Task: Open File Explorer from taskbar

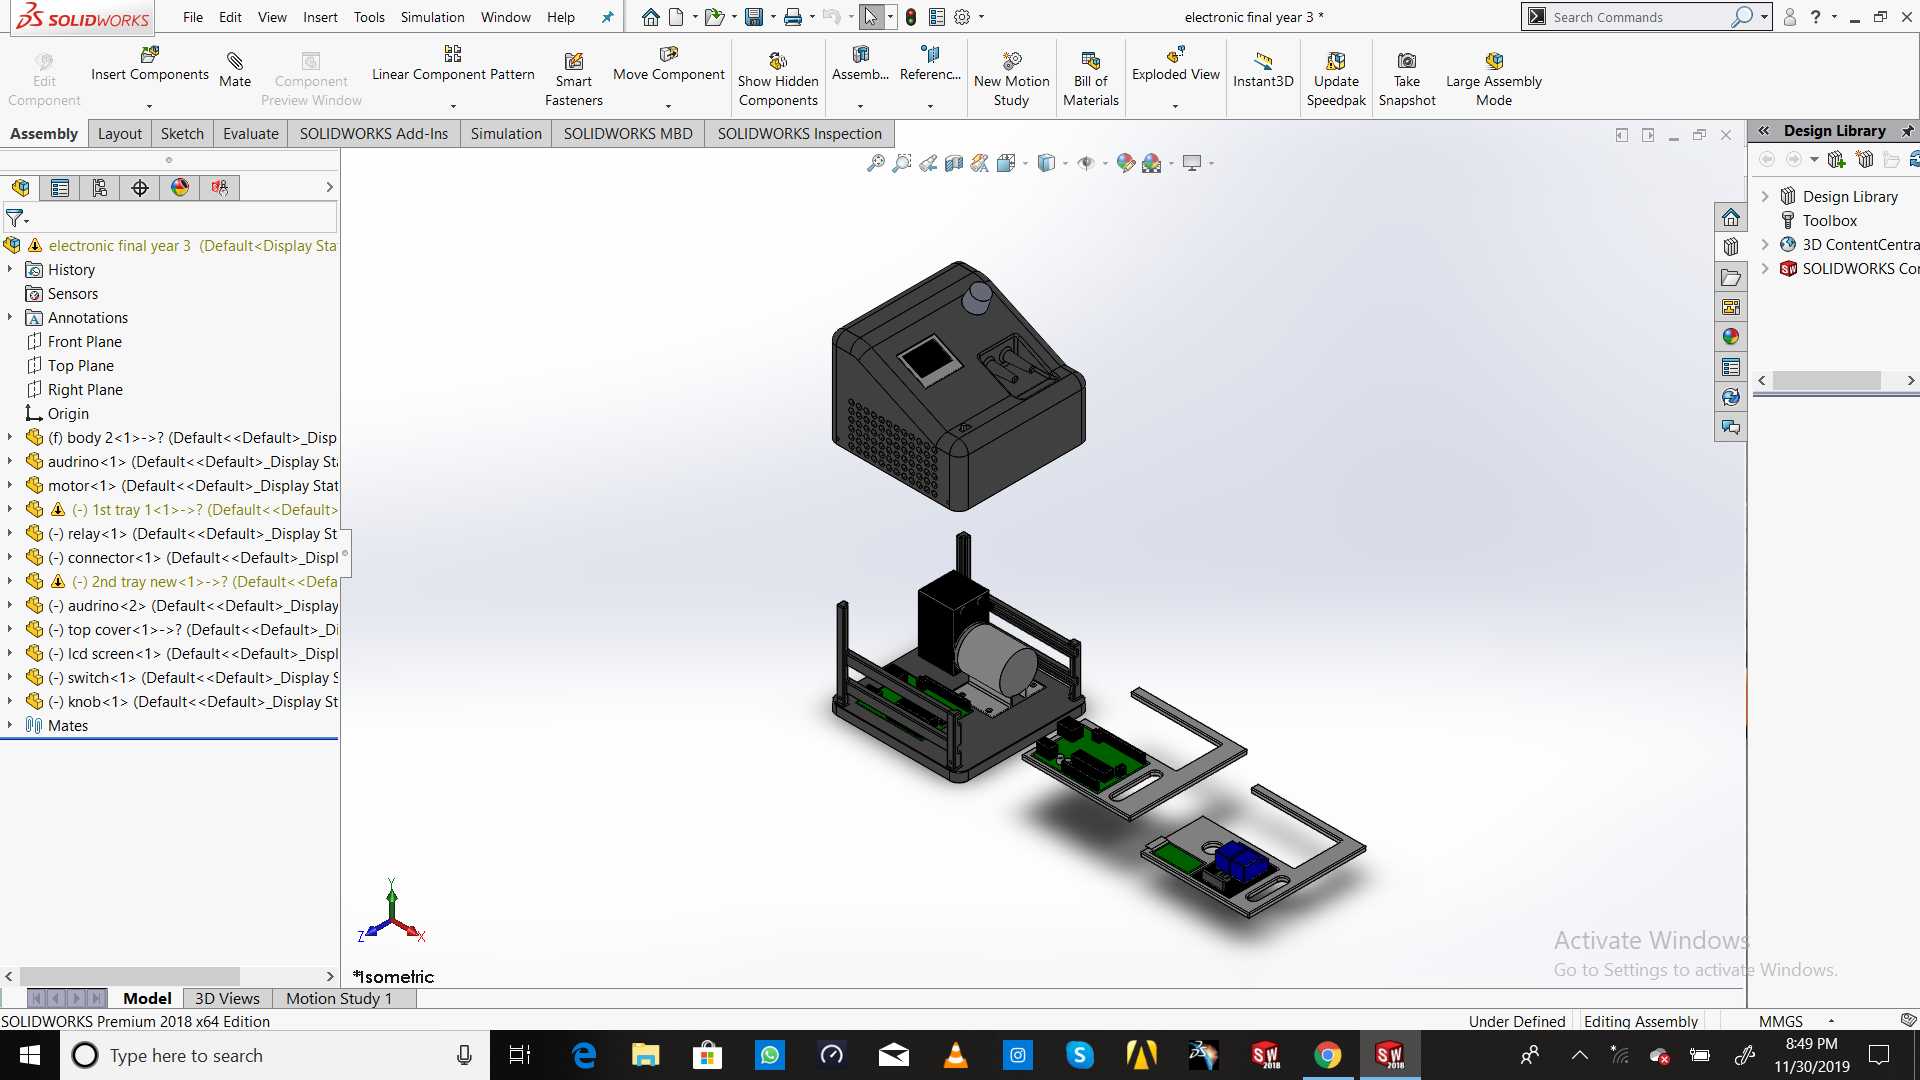Action: pyautogui.click(x=645, y=1055)
